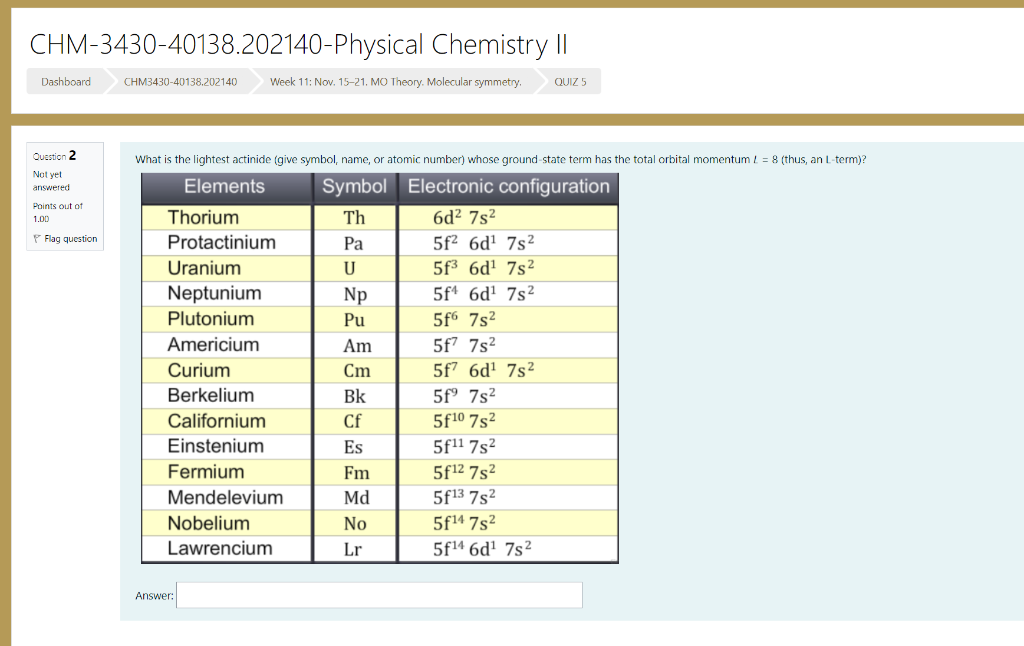The width and height of the screenshot is (1024, 646).
Task: Click the Elements column header
Action: [x=225, y=187]
